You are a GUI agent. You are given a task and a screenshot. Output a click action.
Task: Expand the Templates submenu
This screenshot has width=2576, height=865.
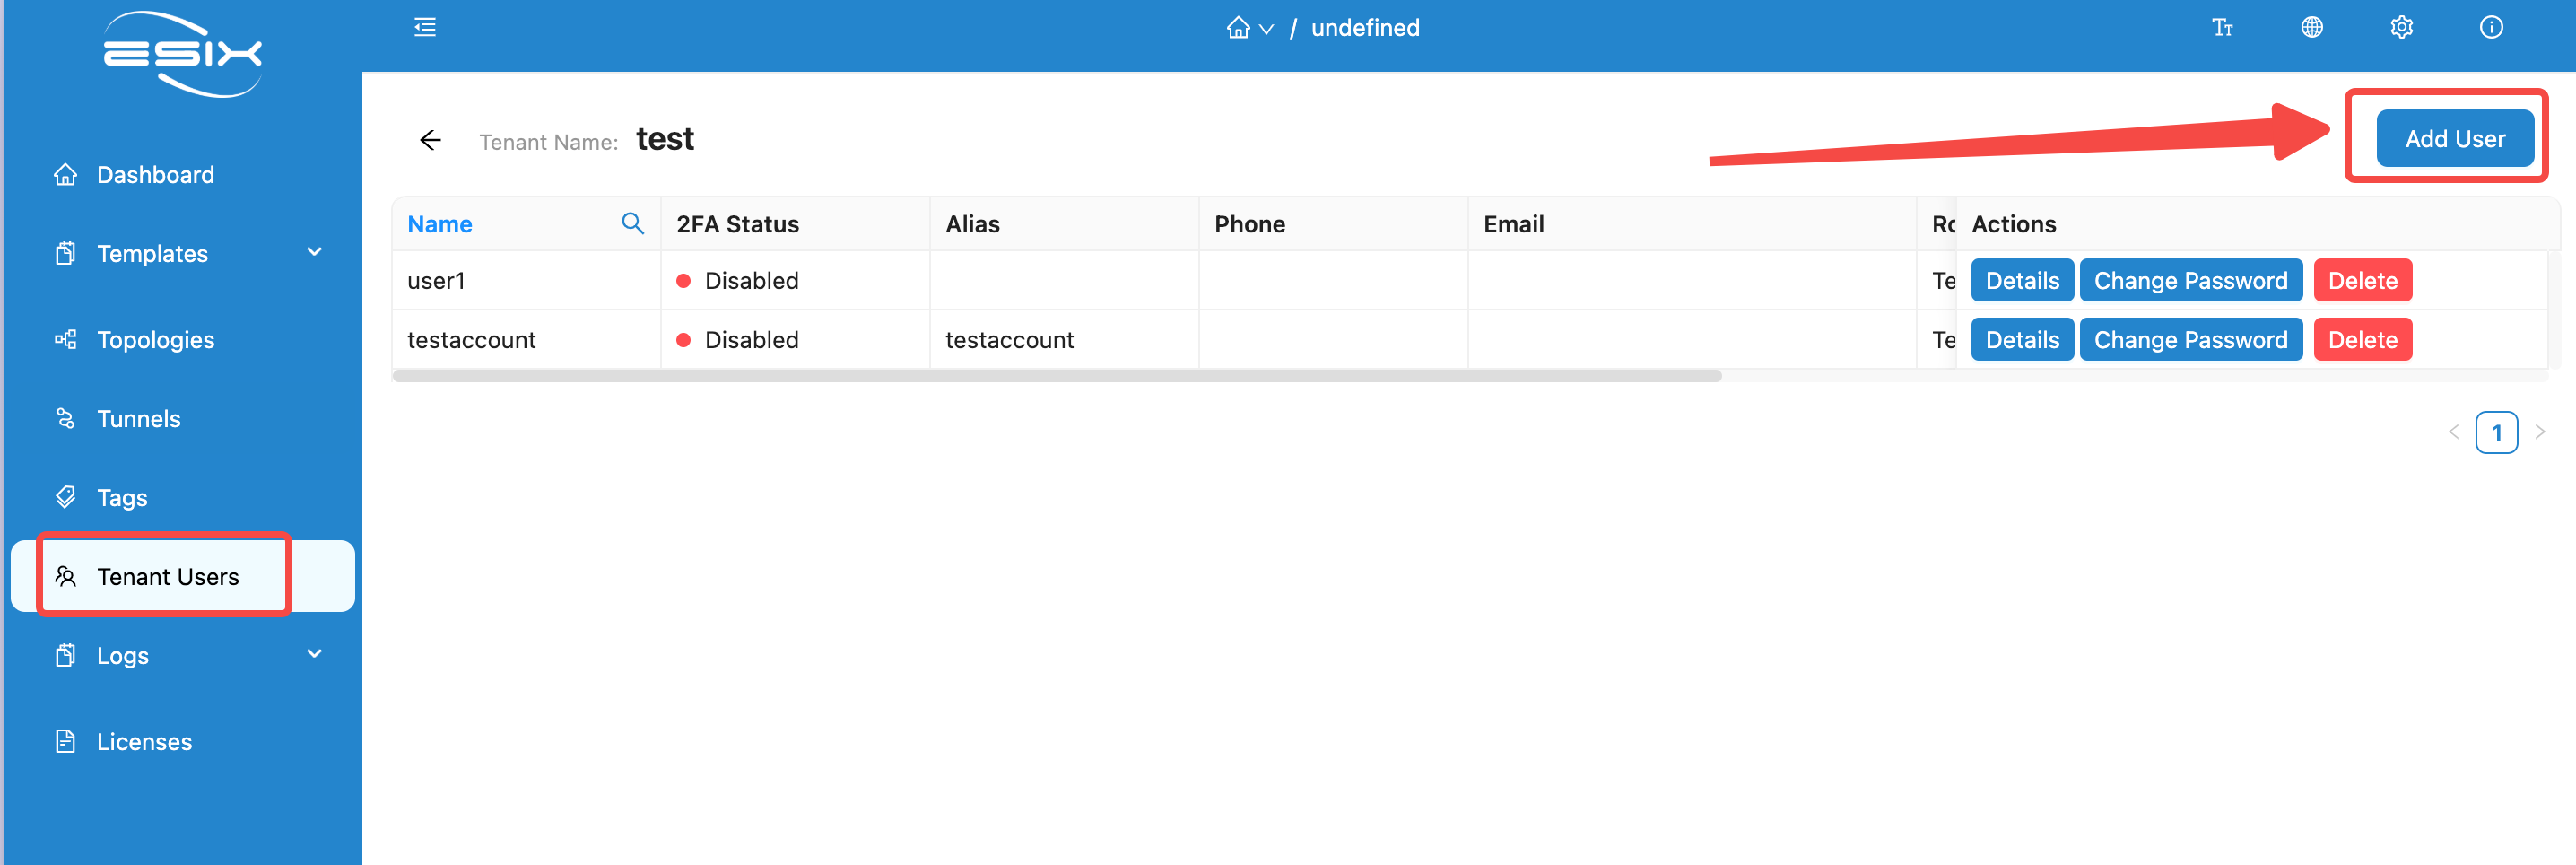314,253
